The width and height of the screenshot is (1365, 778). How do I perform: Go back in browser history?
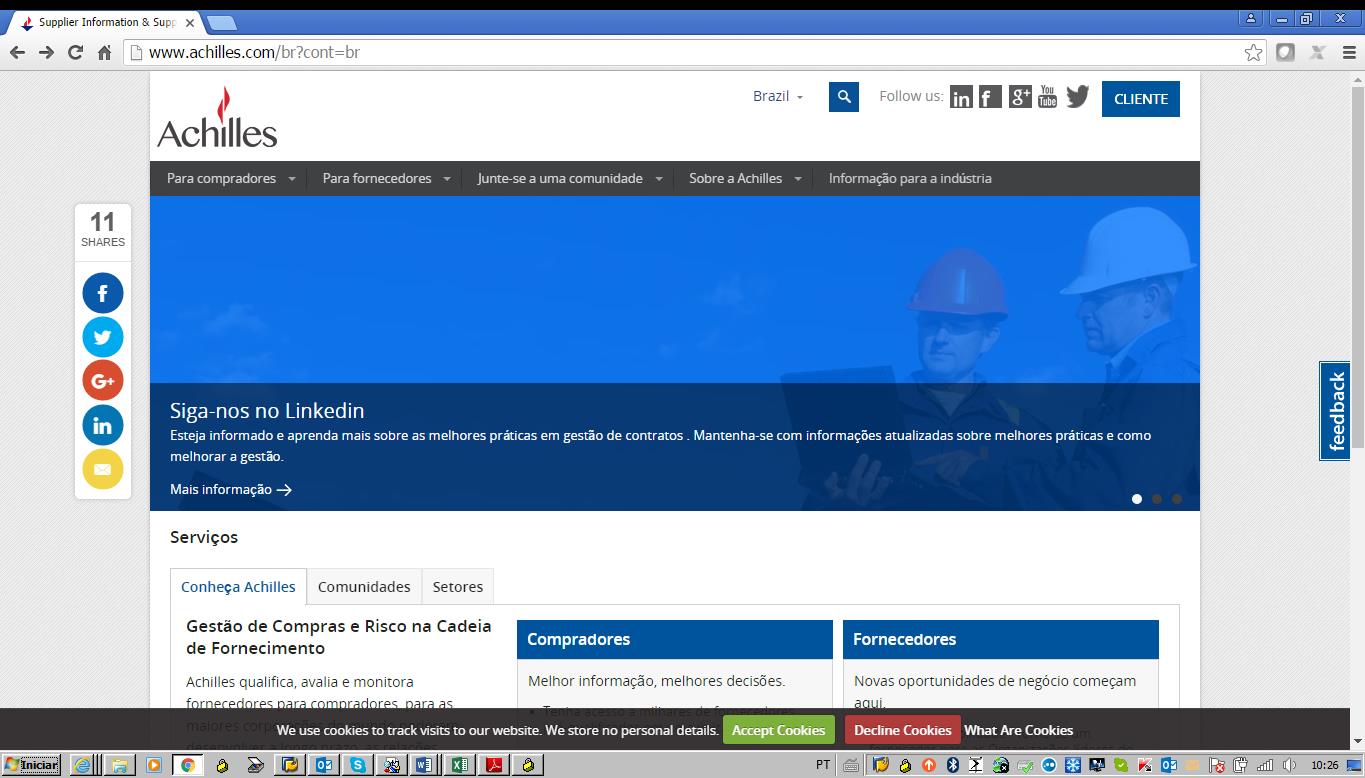click(17, 52)
